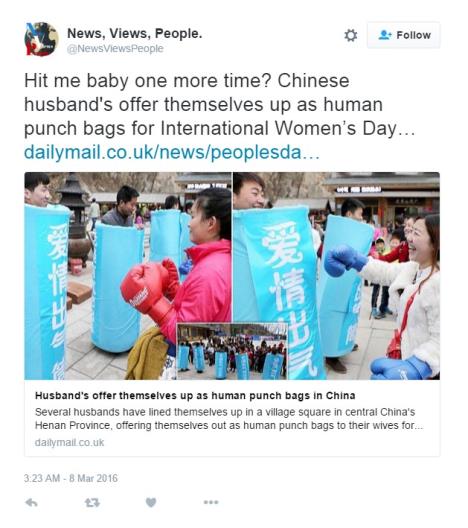Click the International Women's Day tweet line

(220, 129)
